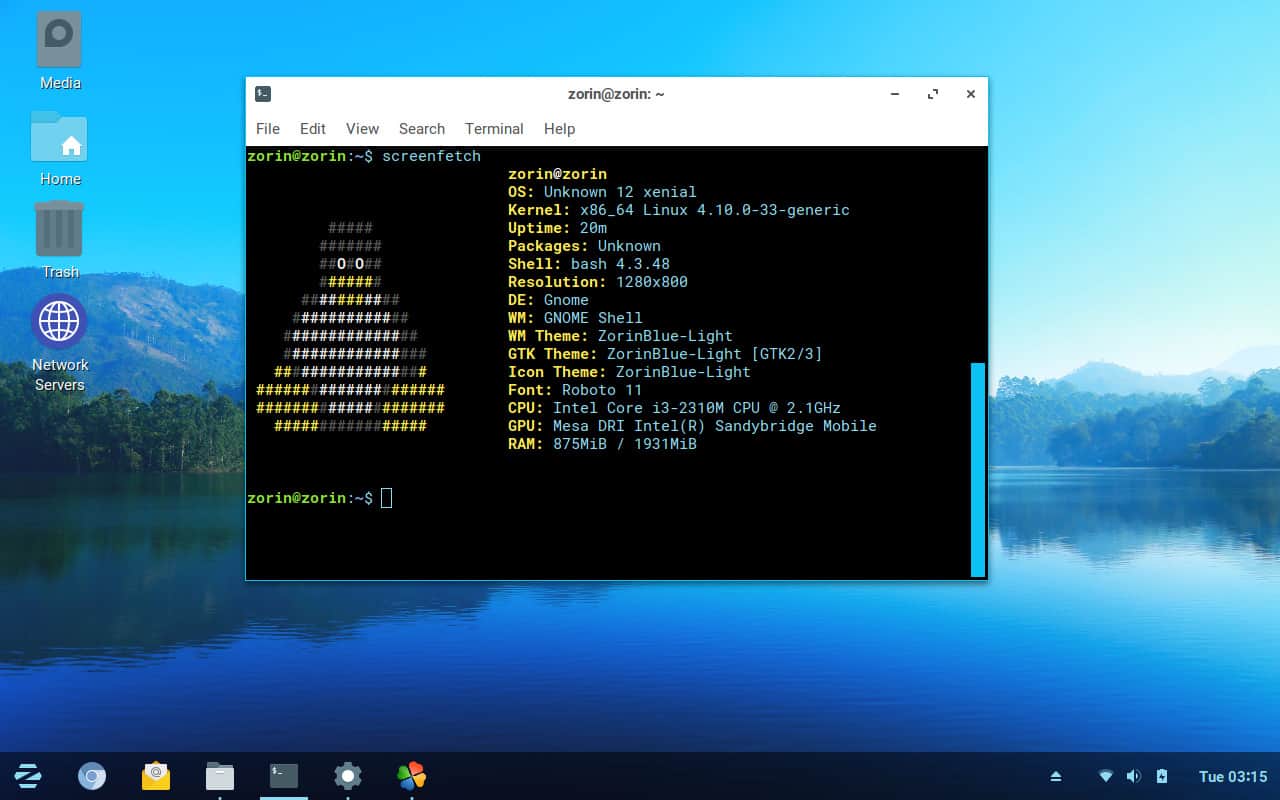Screen dimensions: 1280x800
Task: Click the 'Uptime: 20m' line
Action: [x=557, y=228]
